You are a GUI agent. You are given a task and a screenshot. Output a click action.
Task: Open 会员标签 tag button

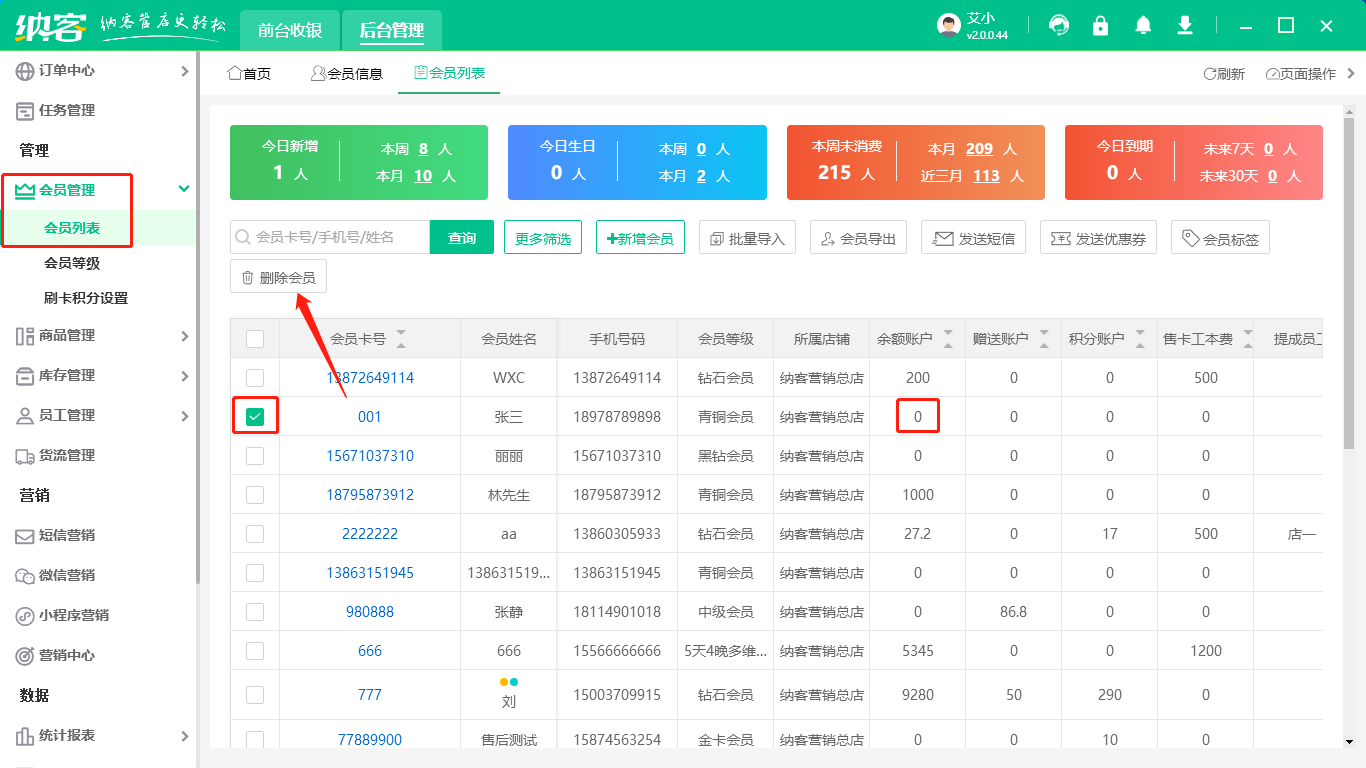tap(1220, 238)
